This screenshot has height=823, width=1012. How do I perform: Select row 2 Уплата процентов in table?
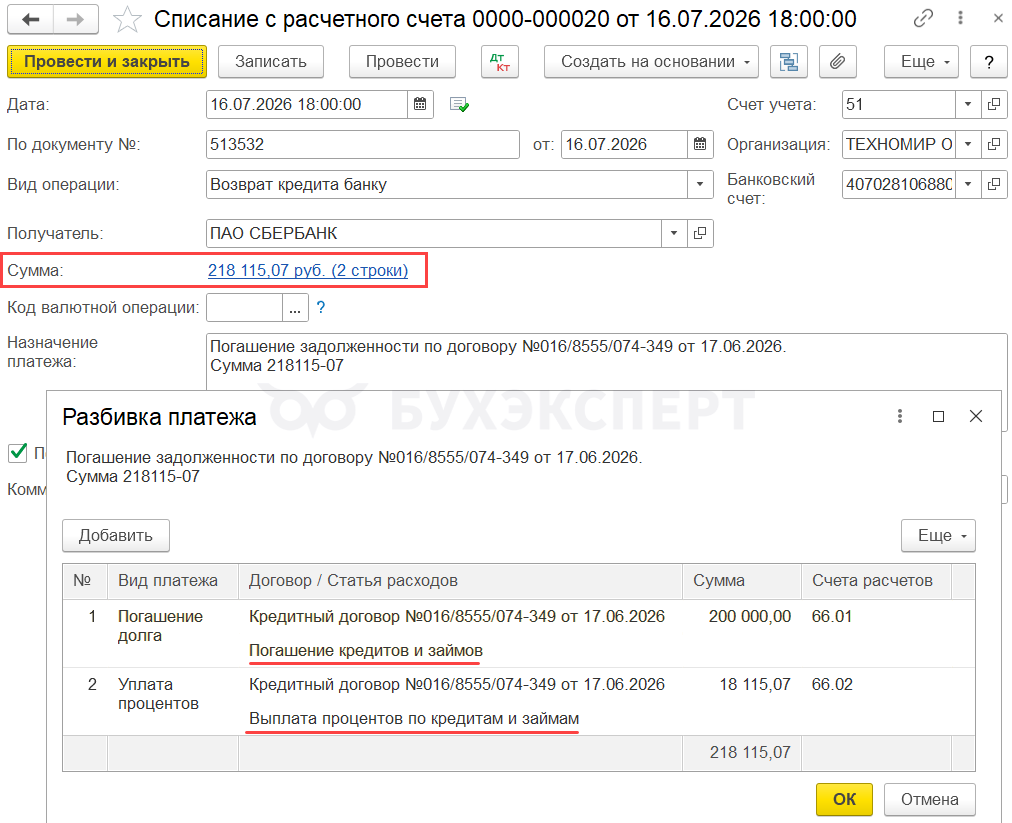pos(519,702)
